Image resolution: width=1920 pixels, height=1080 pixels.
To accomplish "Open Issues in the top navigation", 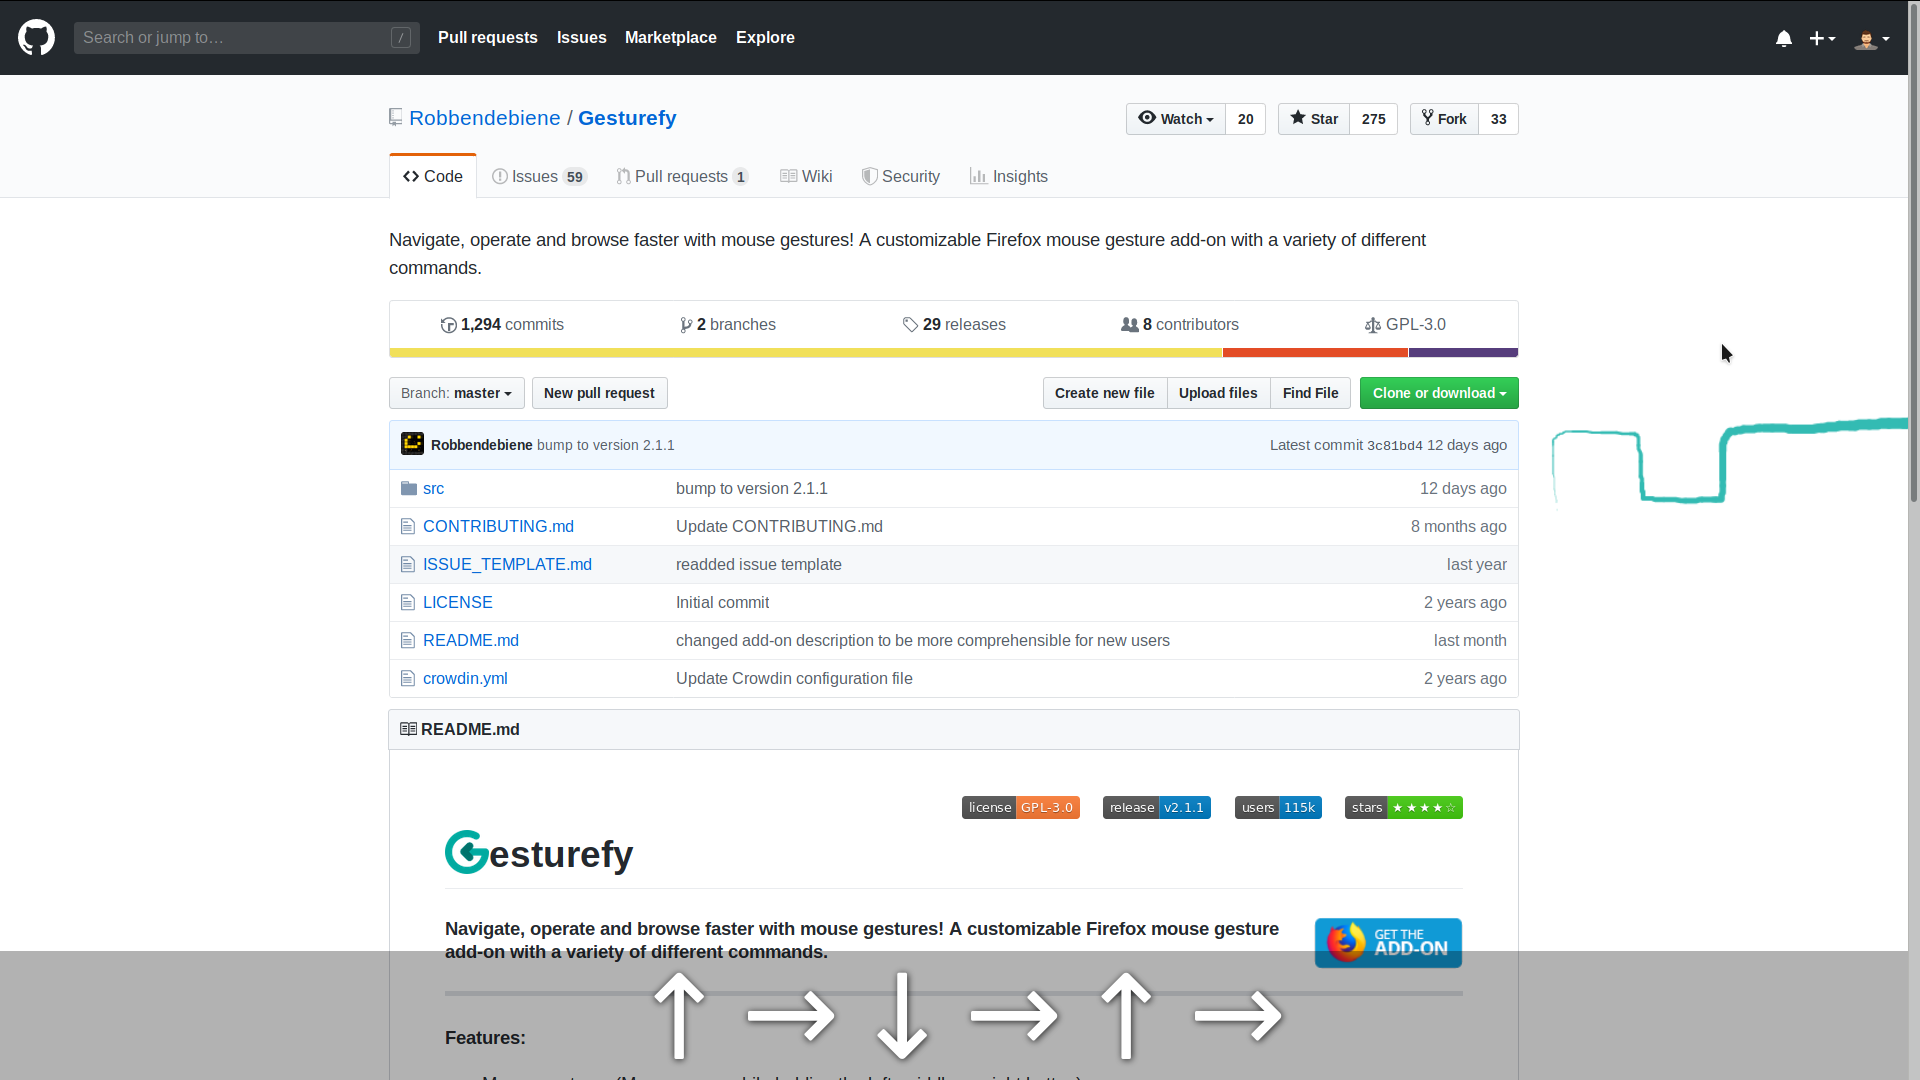I will [x=581, y=38].
